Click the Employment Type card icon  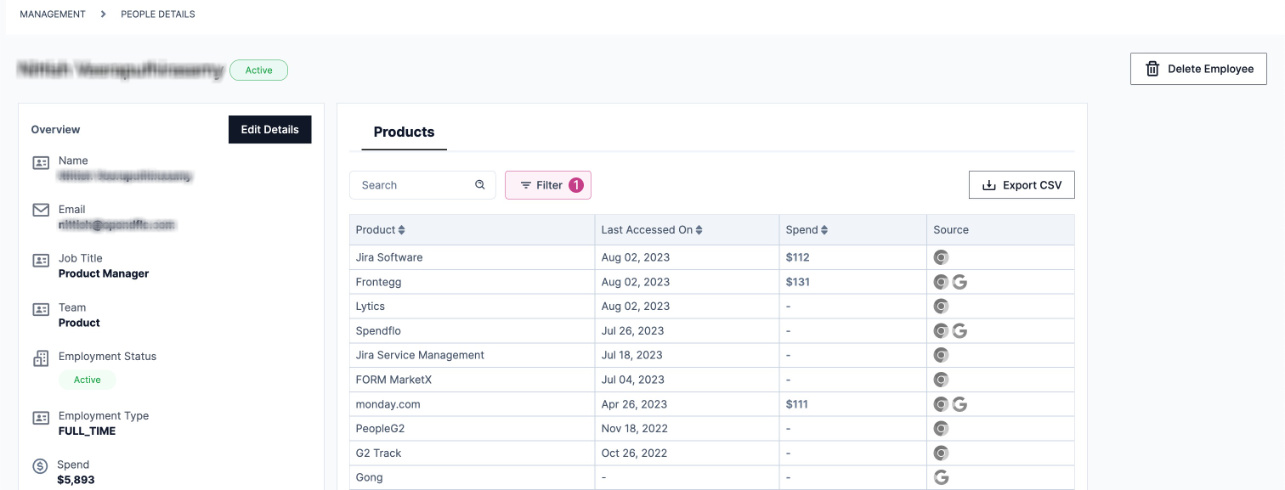point(41,418)
